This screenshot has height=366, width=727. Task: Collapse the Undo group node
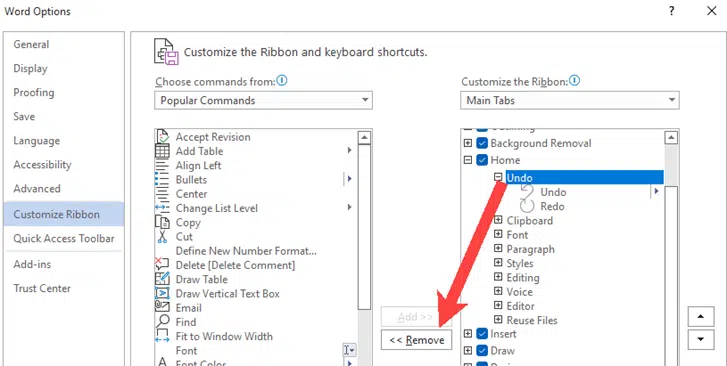point(498,177)
